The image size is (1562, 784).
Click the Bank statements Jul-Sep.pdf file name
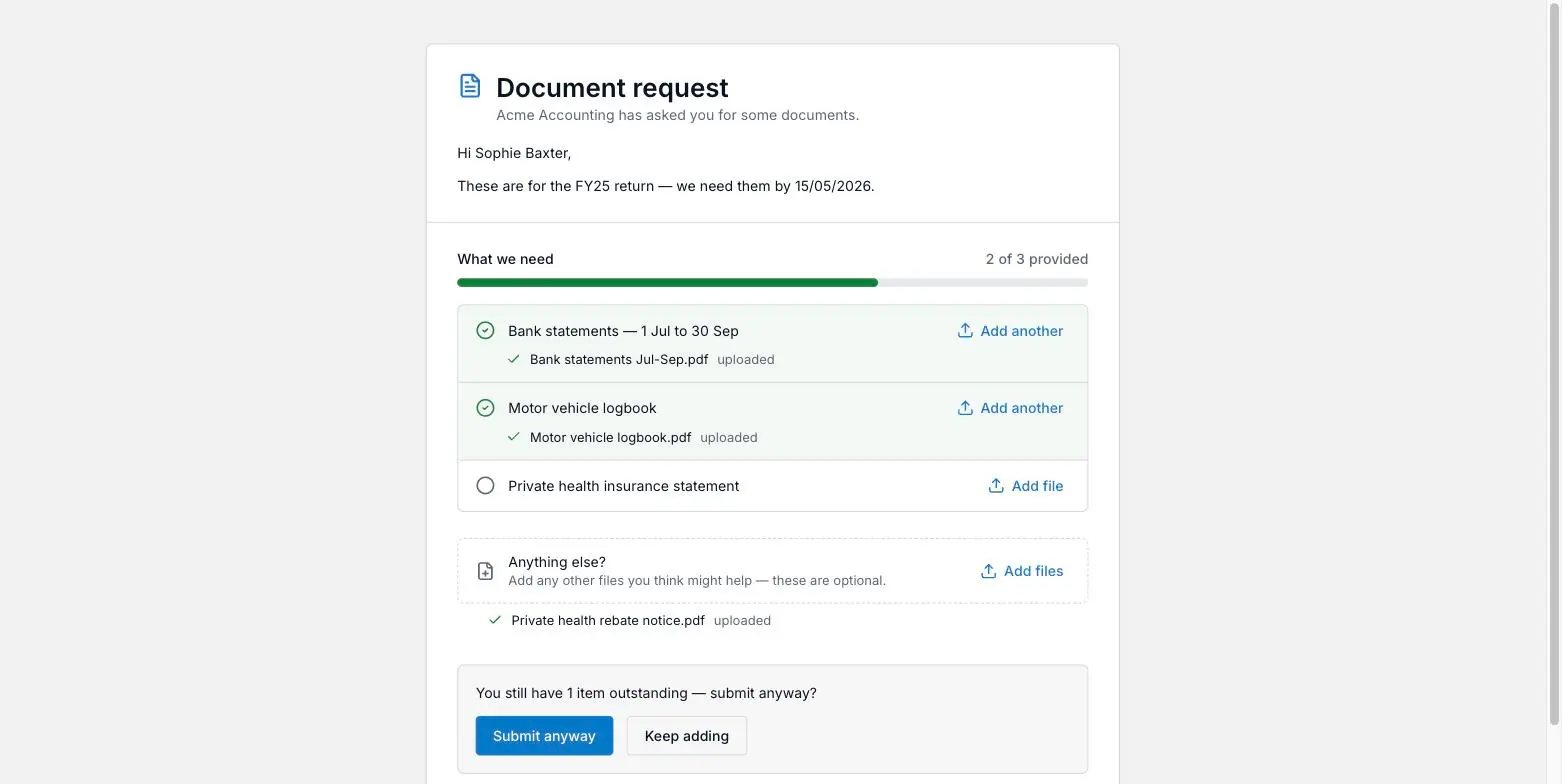click(x=619, y=359)
